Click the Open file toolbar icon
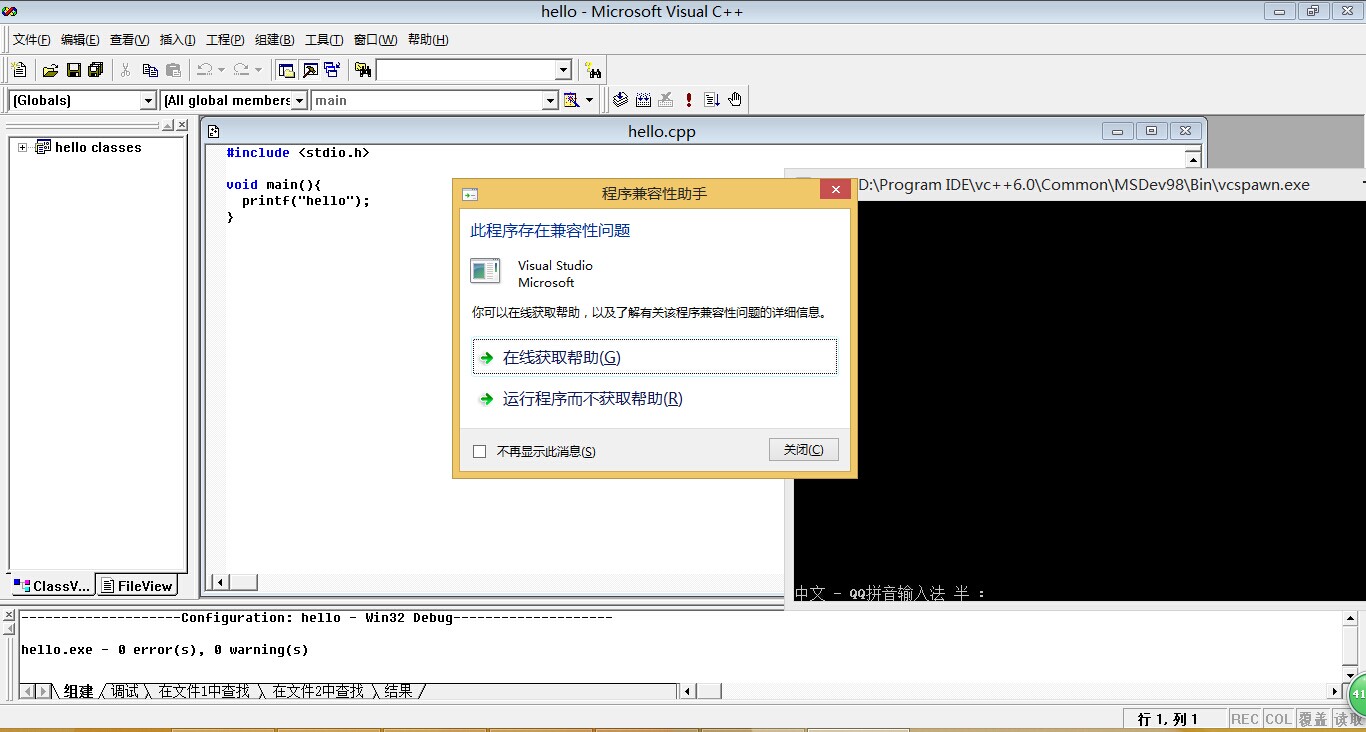The image size is (1366, 732). click(50, 70)
